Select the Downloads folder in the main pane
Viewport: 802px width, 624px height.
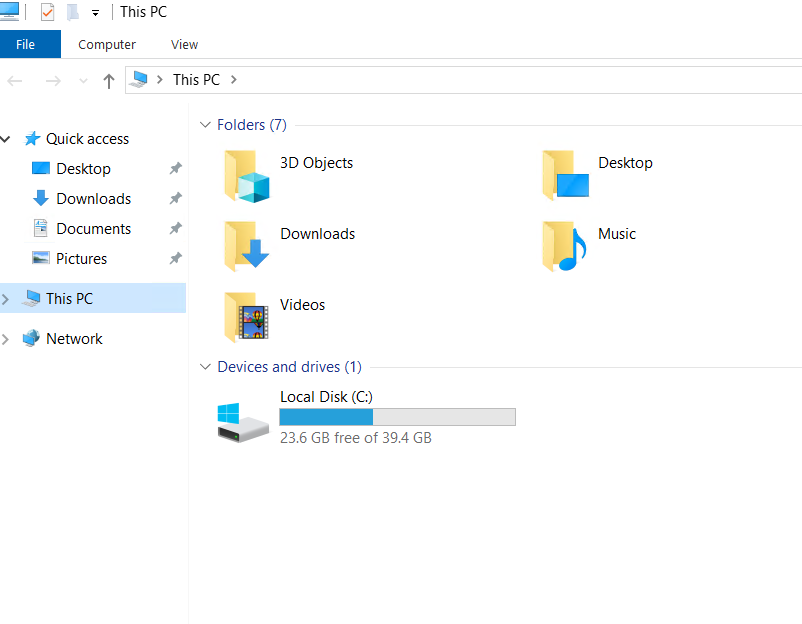[x=317, y=234]
